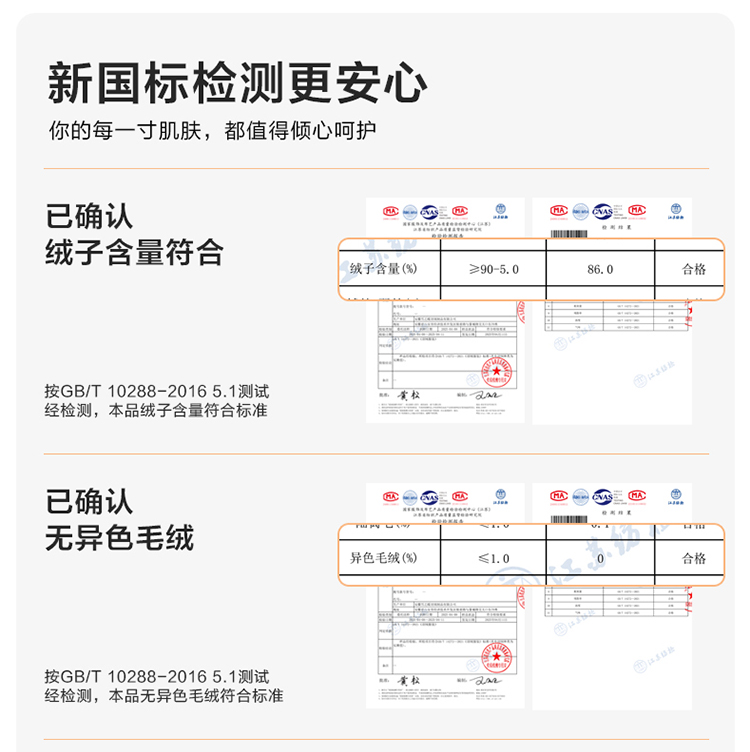Screen dimensions: 750x752
Task: Click the 本品无异色毛绒符合标准 caption text
Action: pyautogui.click(x=196, y=696)
